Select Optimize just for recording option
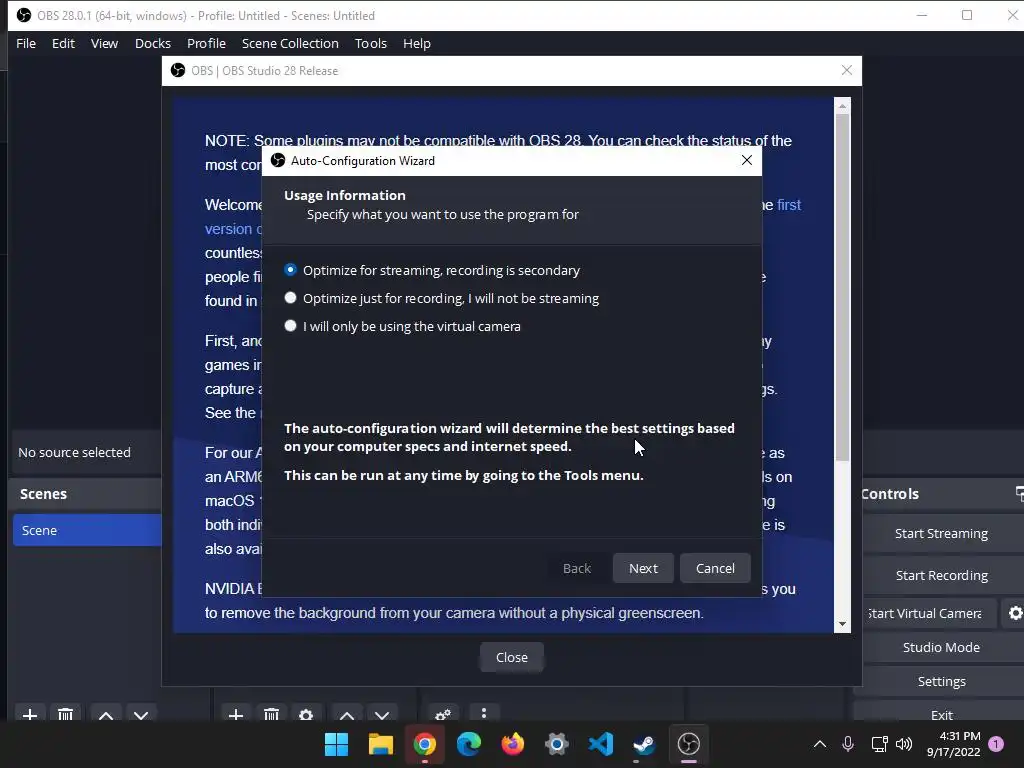Image resolution: width=1024 pixels, height=768 pixels. point(441,298)
